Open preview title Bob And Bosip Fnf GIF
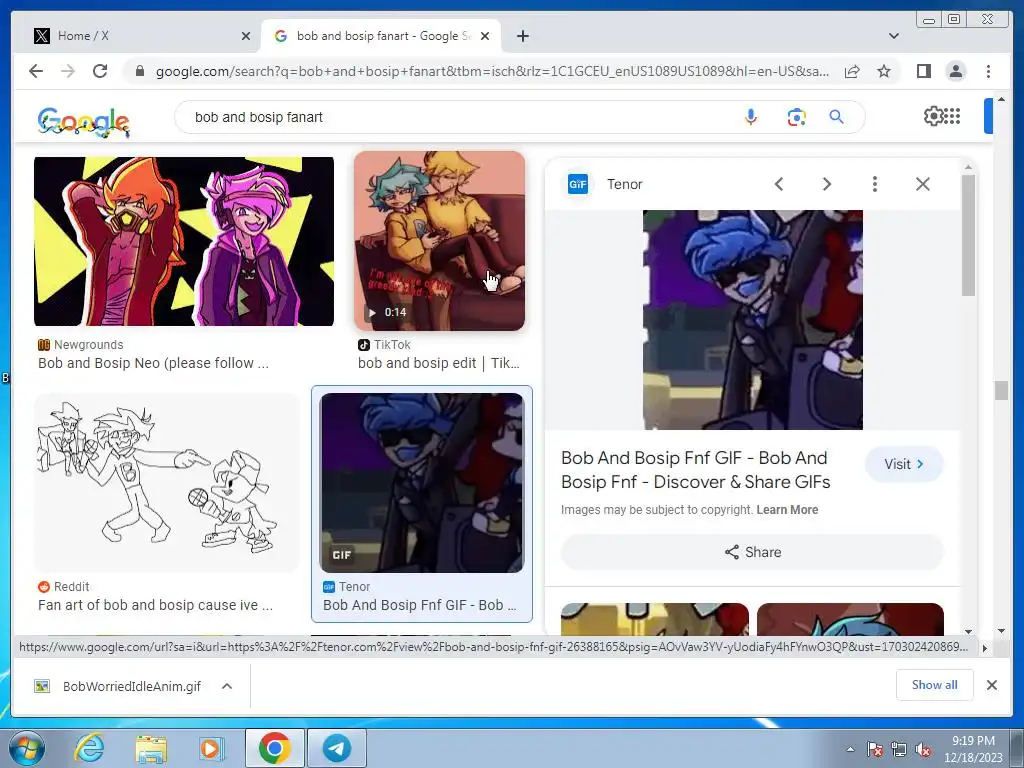1024x768 pixels. pos(696,470)
